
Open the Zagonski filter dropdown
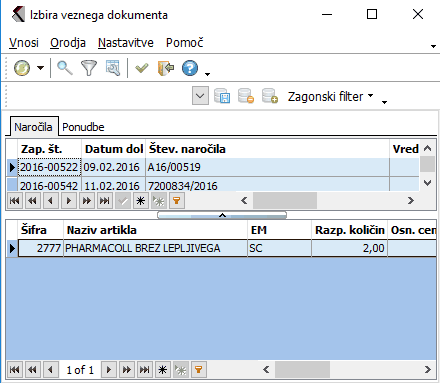(x=330, y=97)
